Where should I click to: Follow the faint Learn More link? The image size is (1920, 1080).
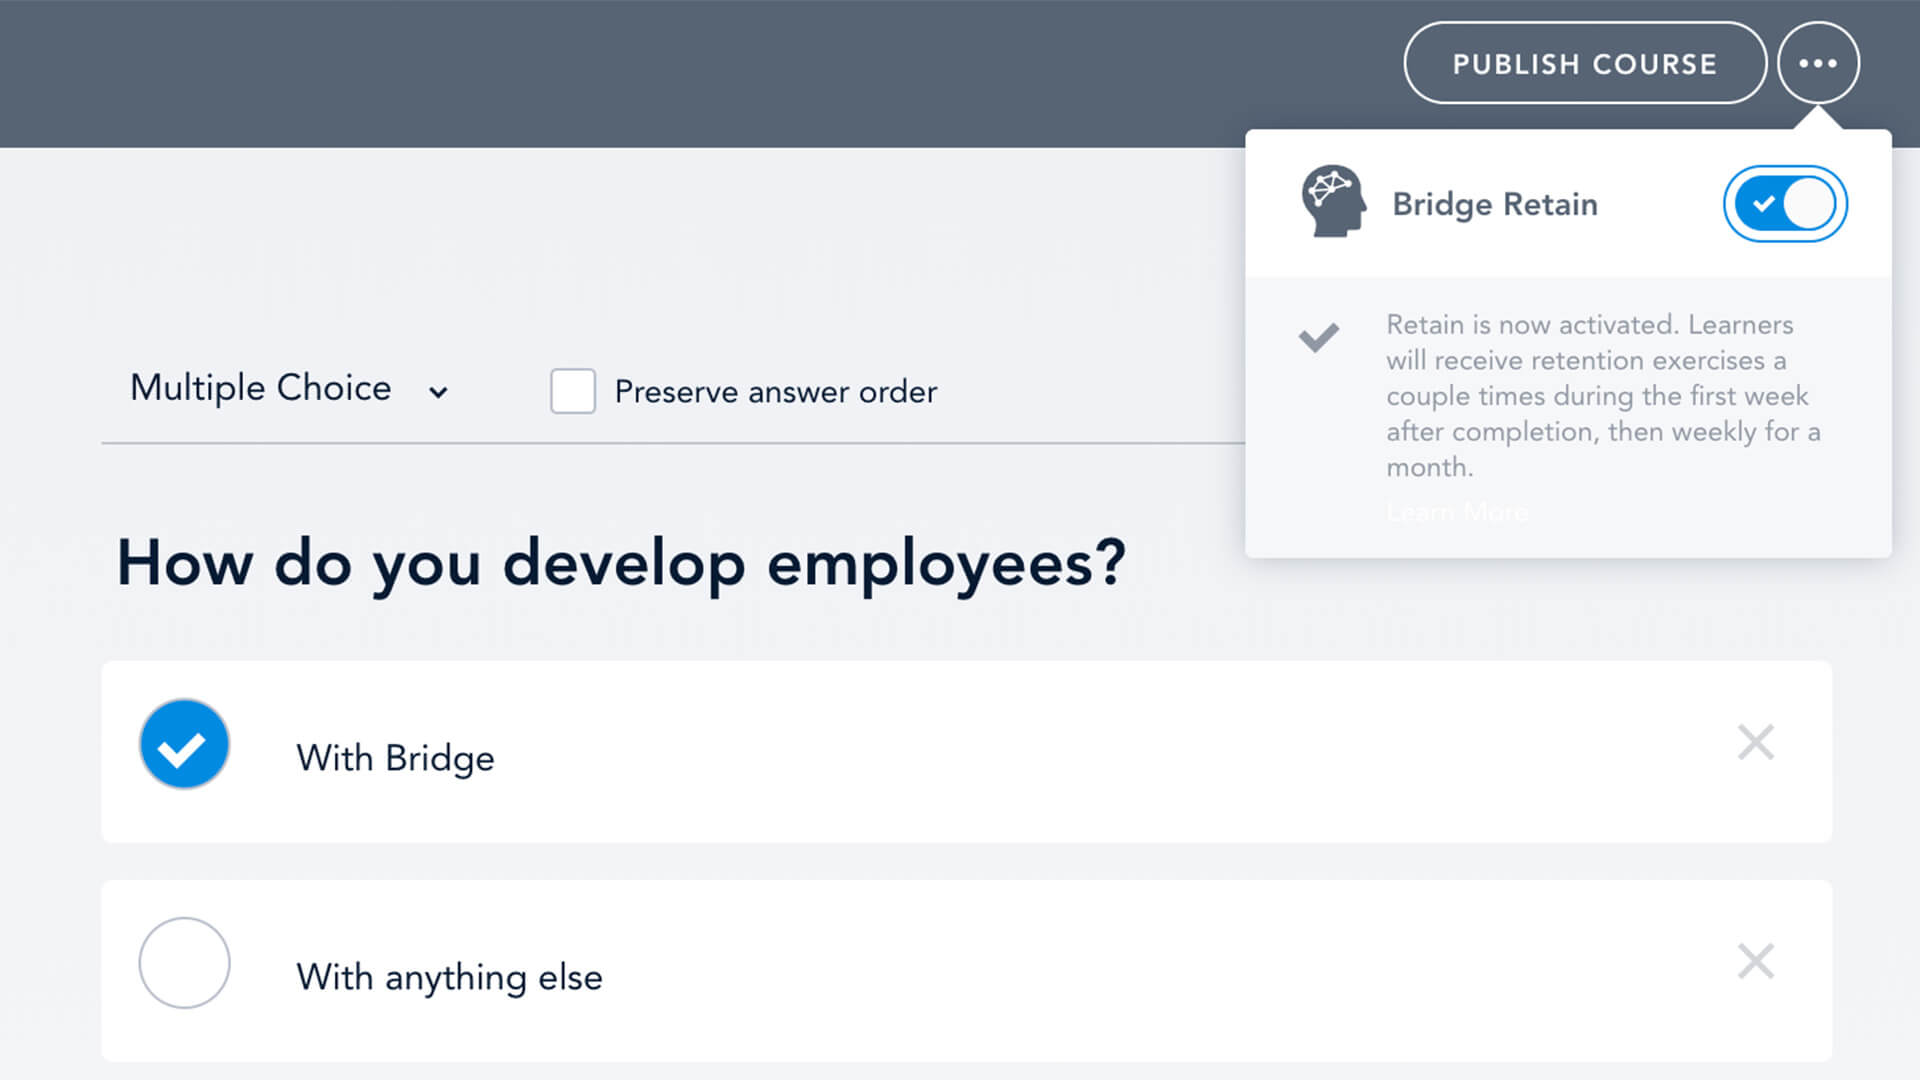(1457, 512)
